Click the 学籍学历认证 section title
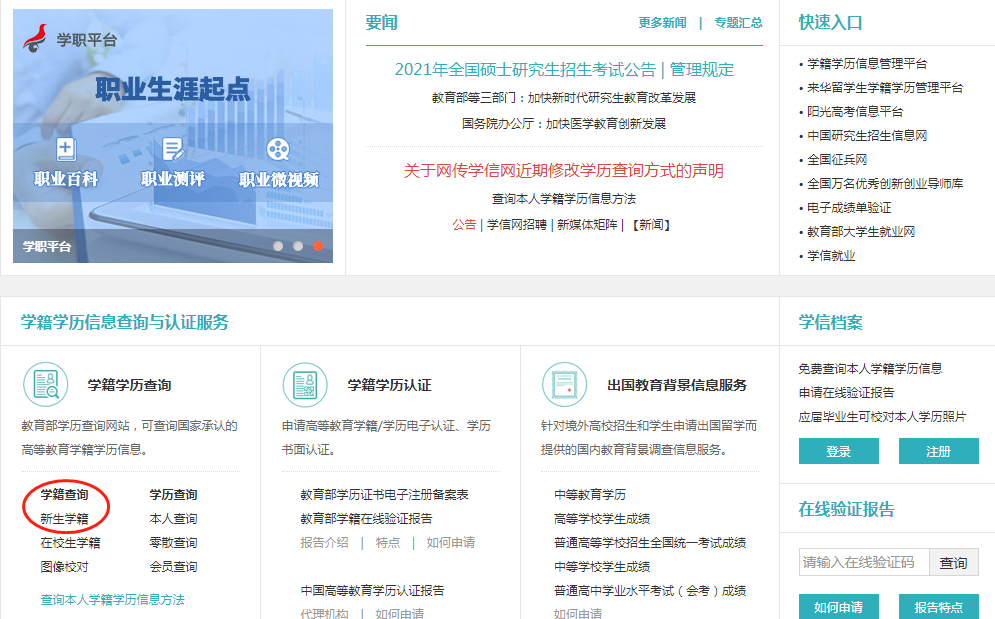This screenshot has width=995, height=619. (389, 385)
